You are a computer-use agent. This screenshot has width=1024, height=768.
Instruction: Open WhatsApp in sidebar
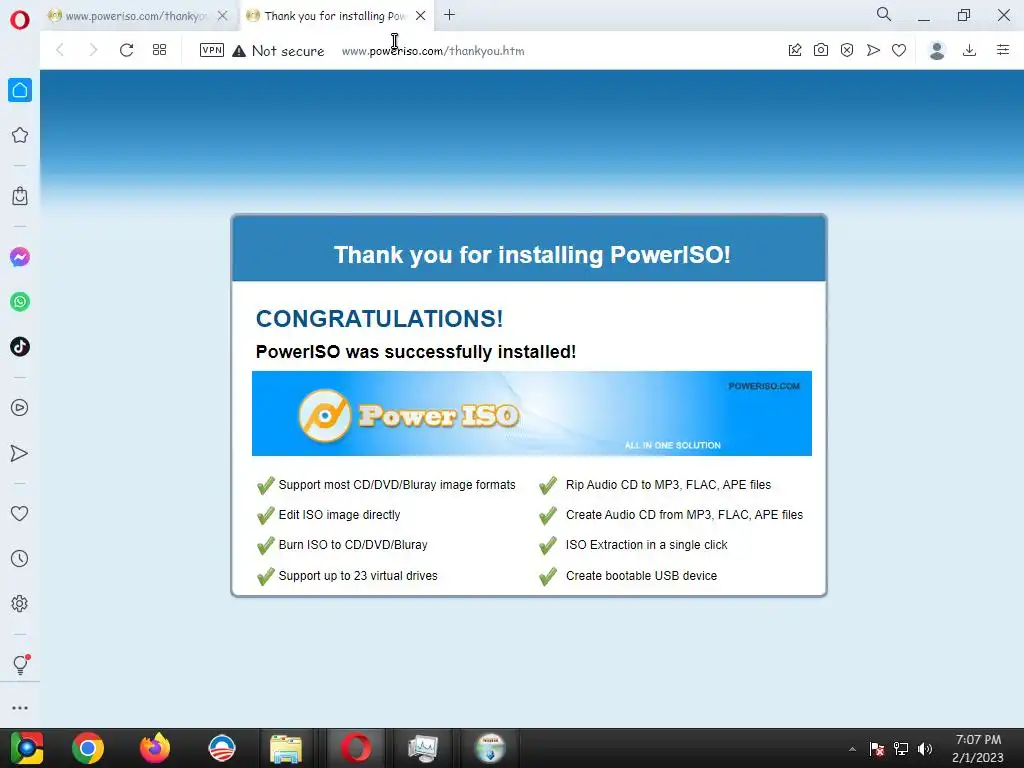click(20, 302)
